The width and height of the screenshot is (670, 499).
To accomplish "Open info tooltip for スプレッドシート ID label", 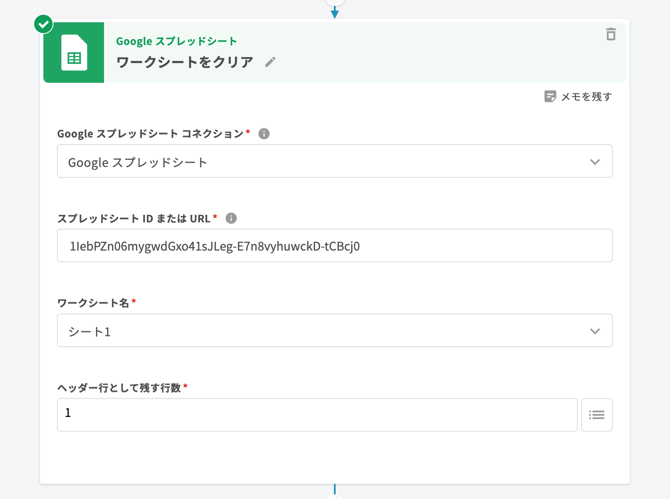I will click(x=231, y=218).
